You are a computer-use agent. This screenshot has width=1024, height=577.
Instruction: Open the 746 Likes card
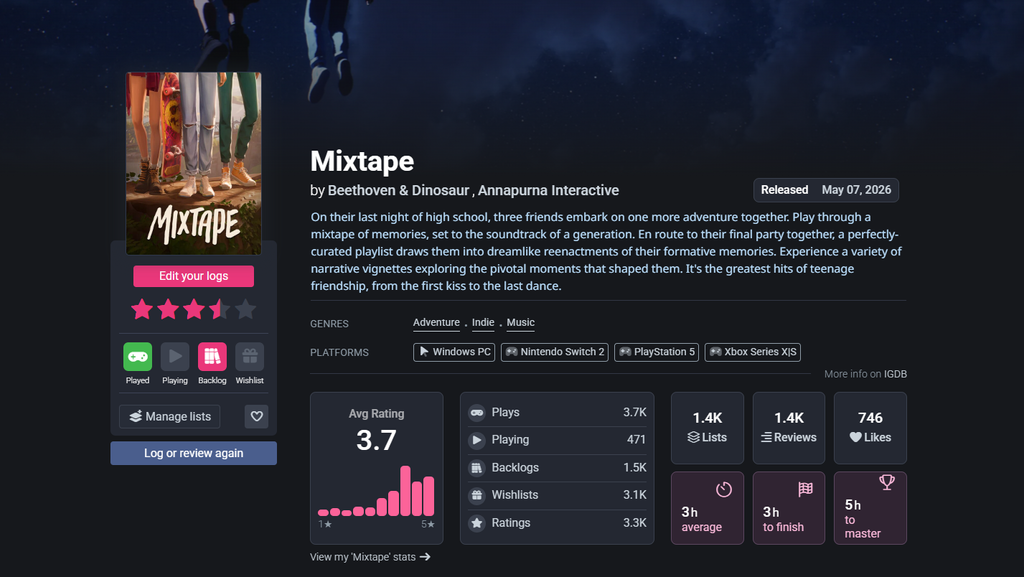(x=871, y=428)
